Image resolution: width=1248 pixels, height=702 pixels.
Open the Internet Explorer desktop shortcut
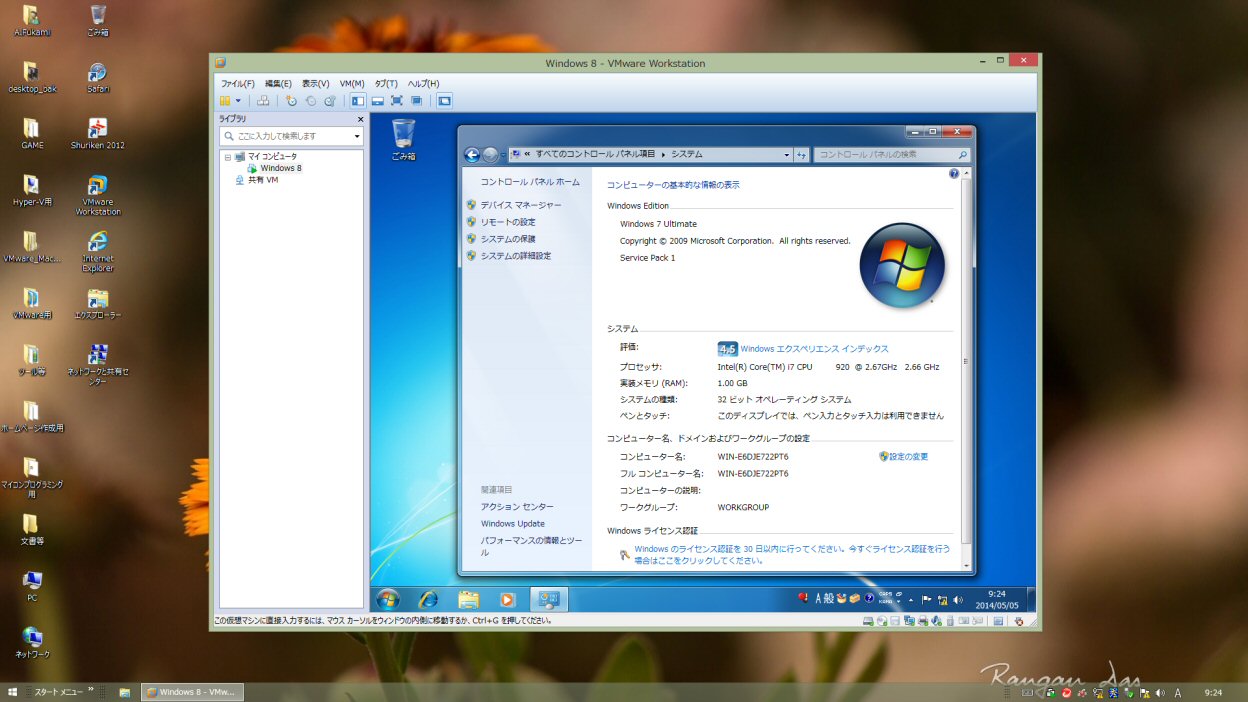click(98, 251)
